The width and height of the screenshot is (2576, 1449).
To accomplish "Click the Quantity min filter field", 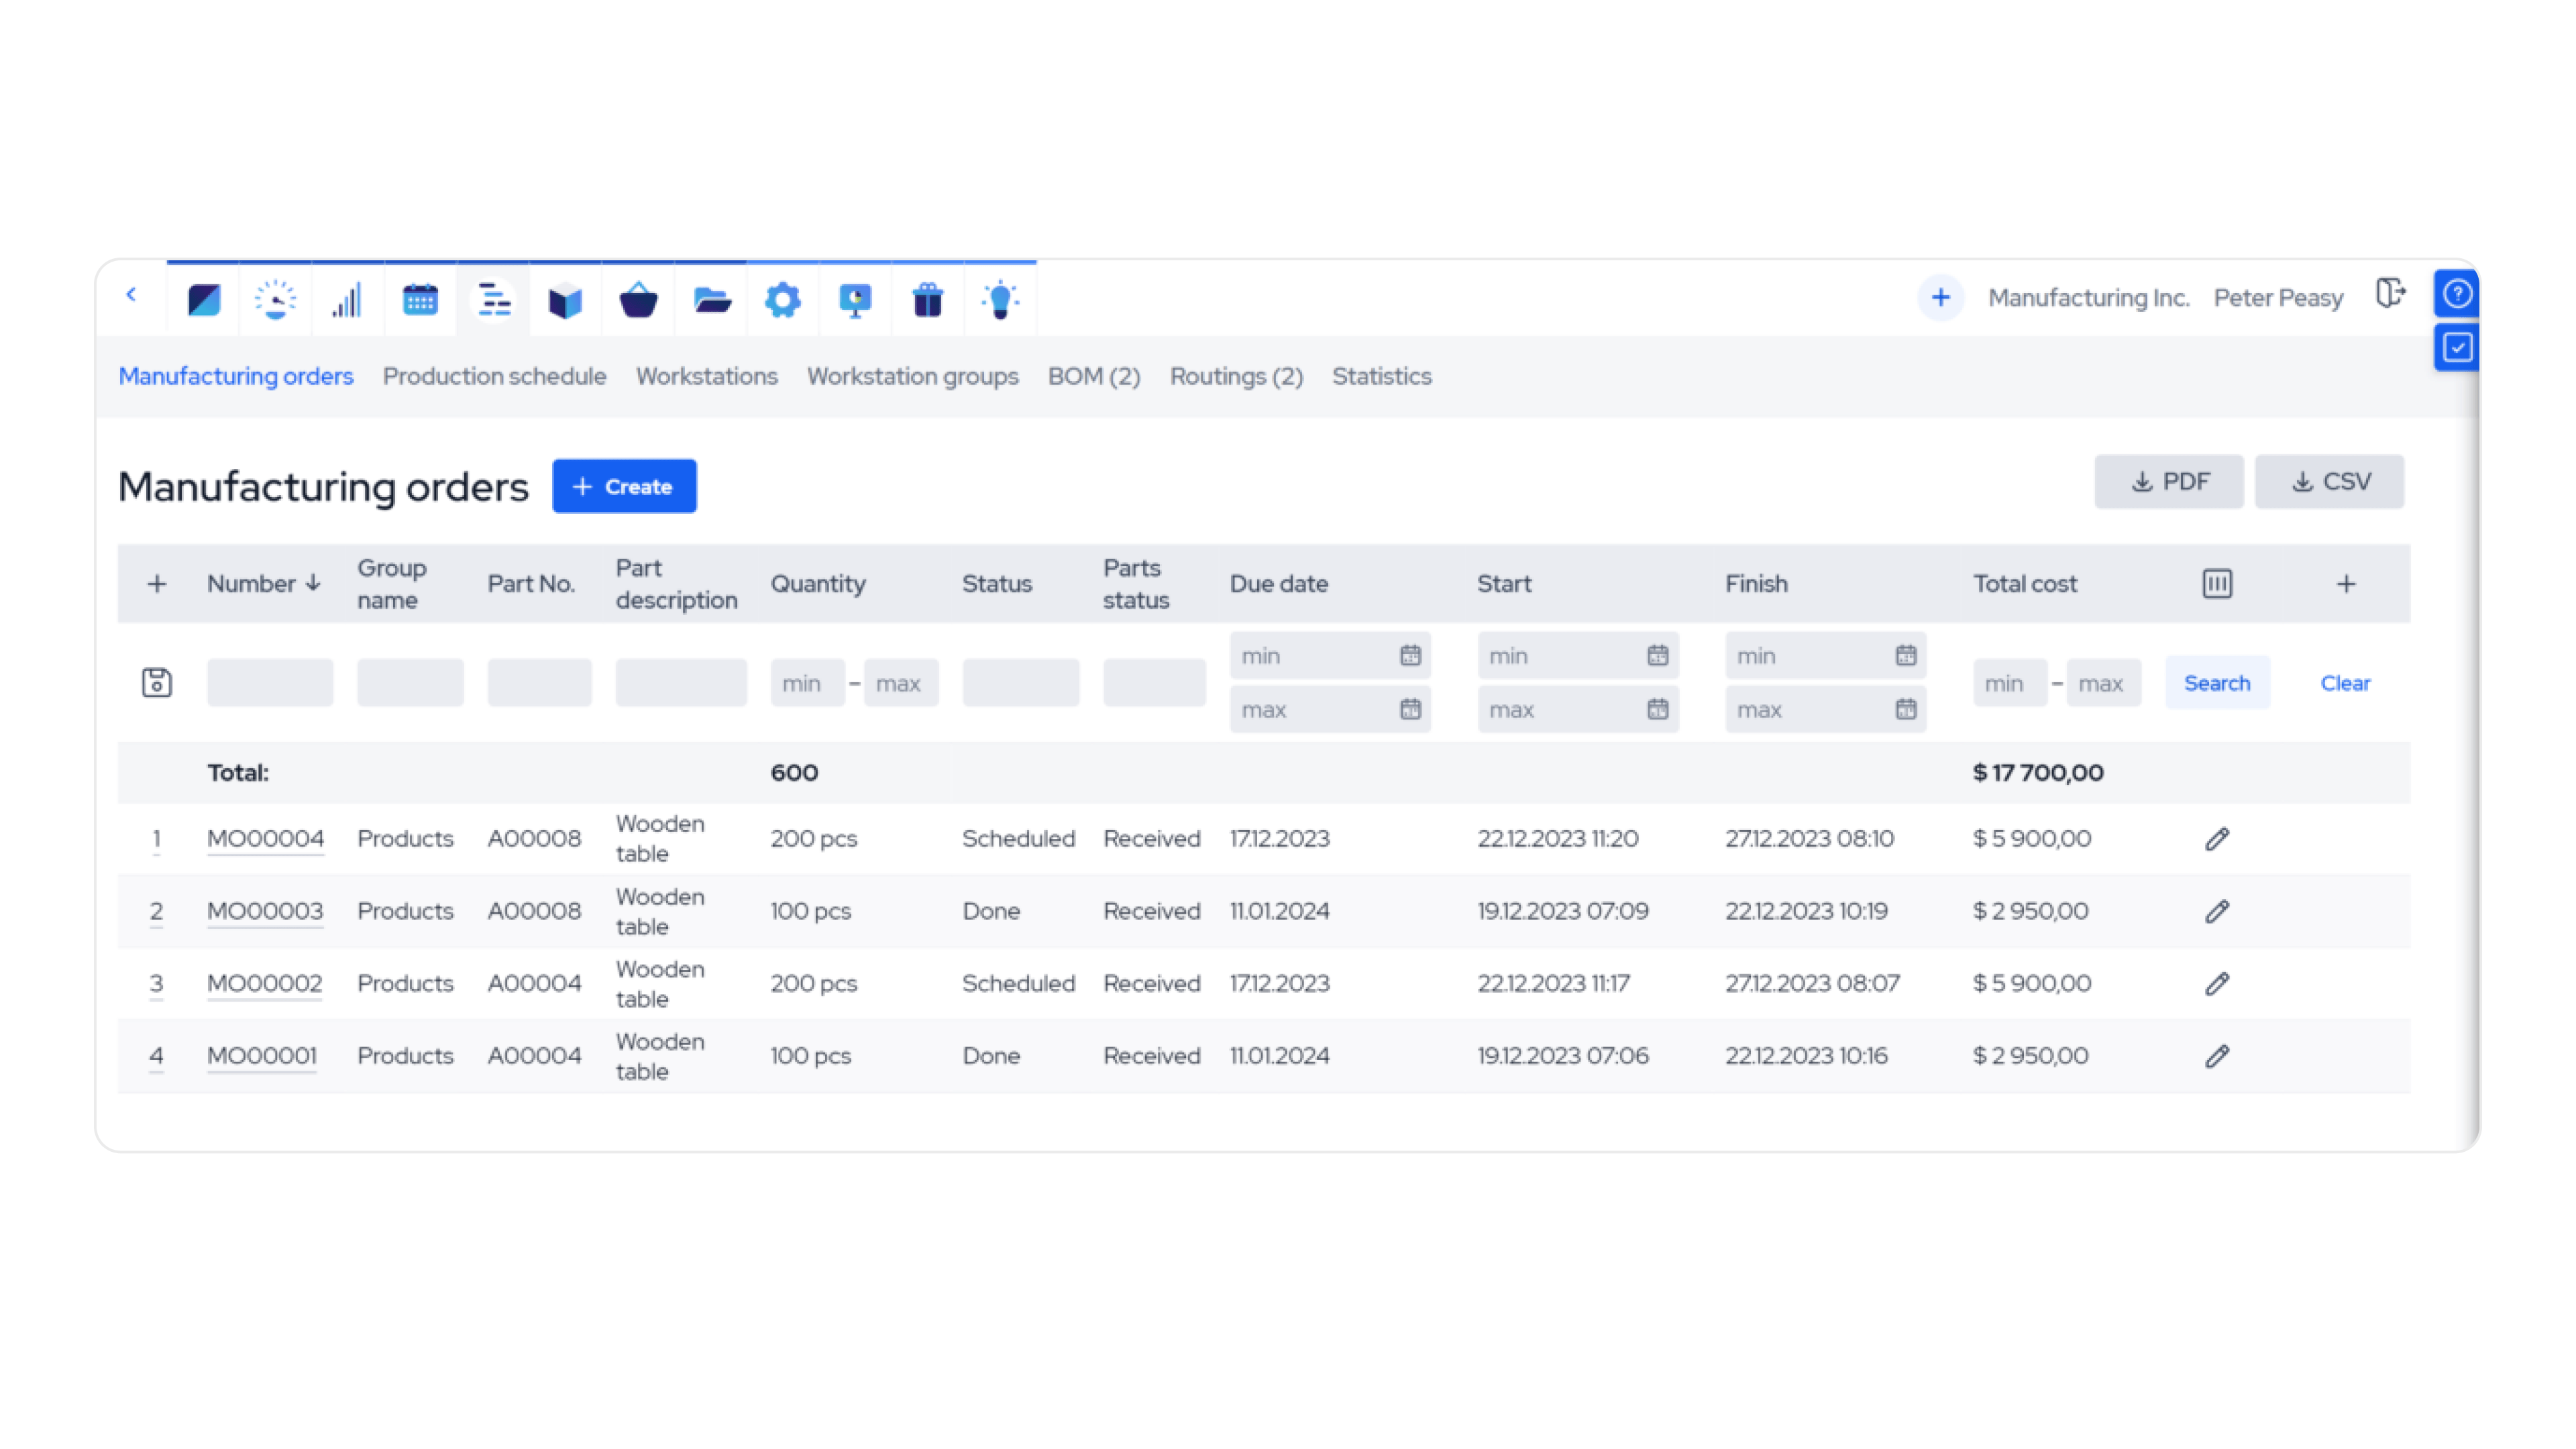I will pos(806,683).
